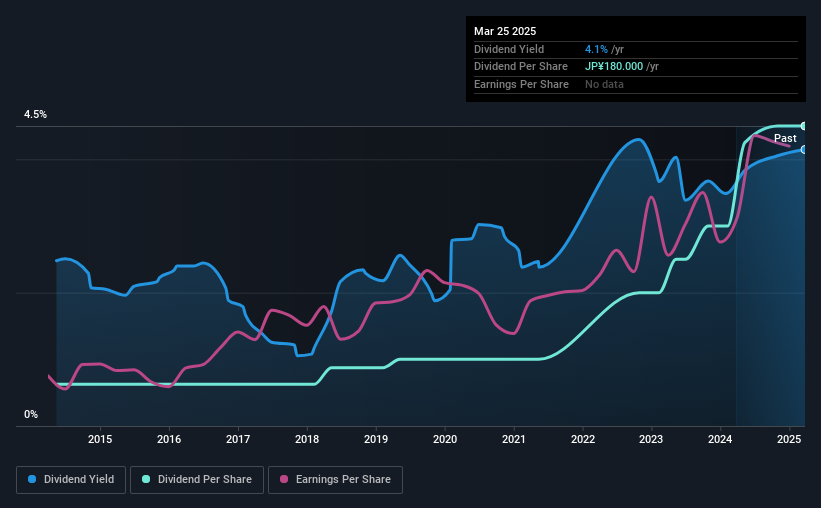The height and width of the screenshot is (508, 821).
Task: Click the 4.1% dividend yield value
Action: pyautogui.click(x=596, y=49)
